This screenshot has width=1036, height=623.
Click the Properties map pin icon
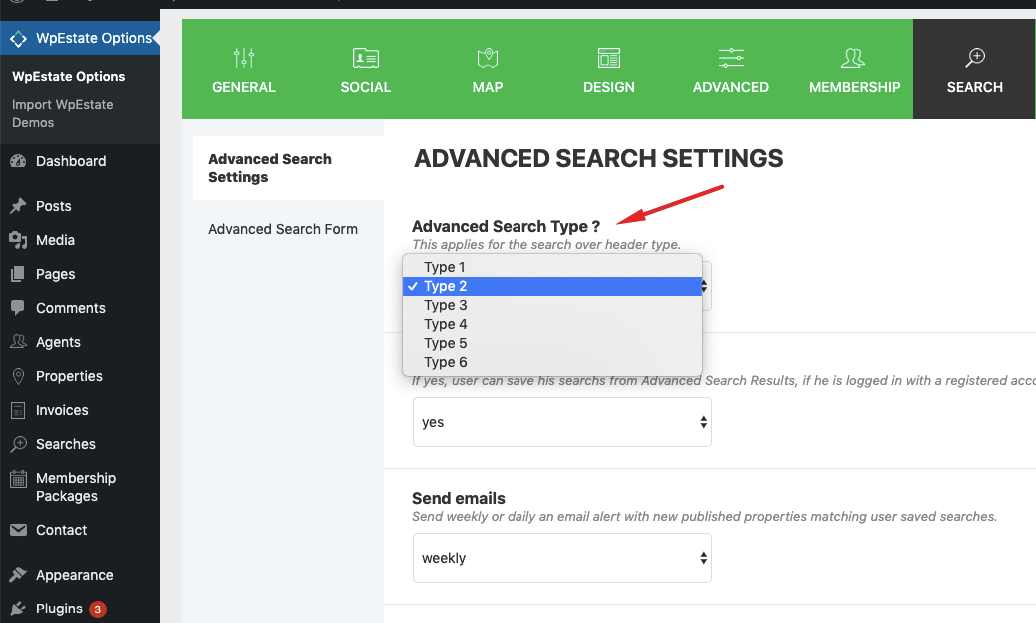point(18,376)
